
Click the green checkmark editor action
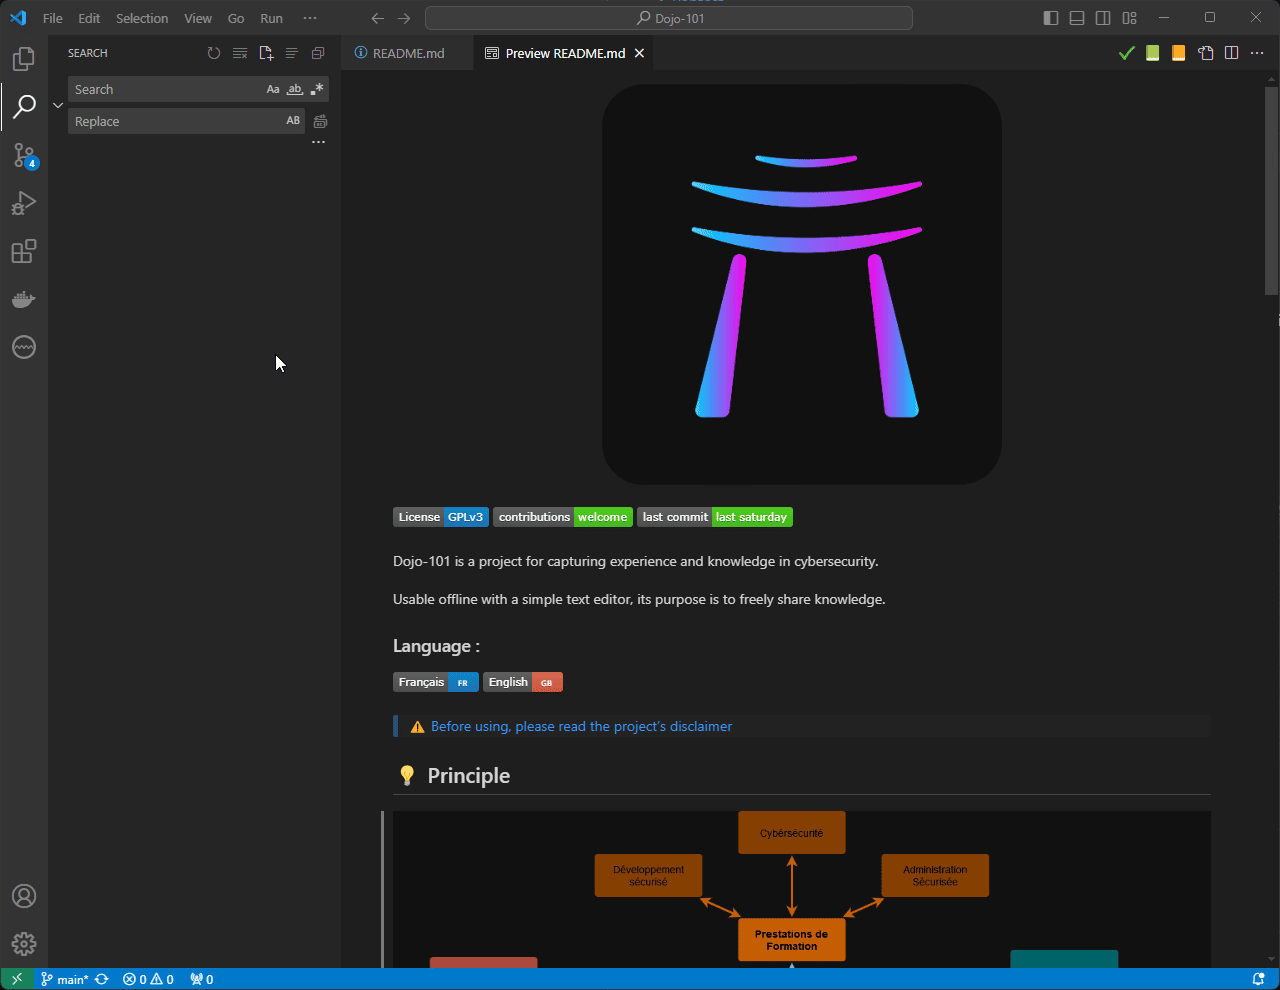[1126, 53]
